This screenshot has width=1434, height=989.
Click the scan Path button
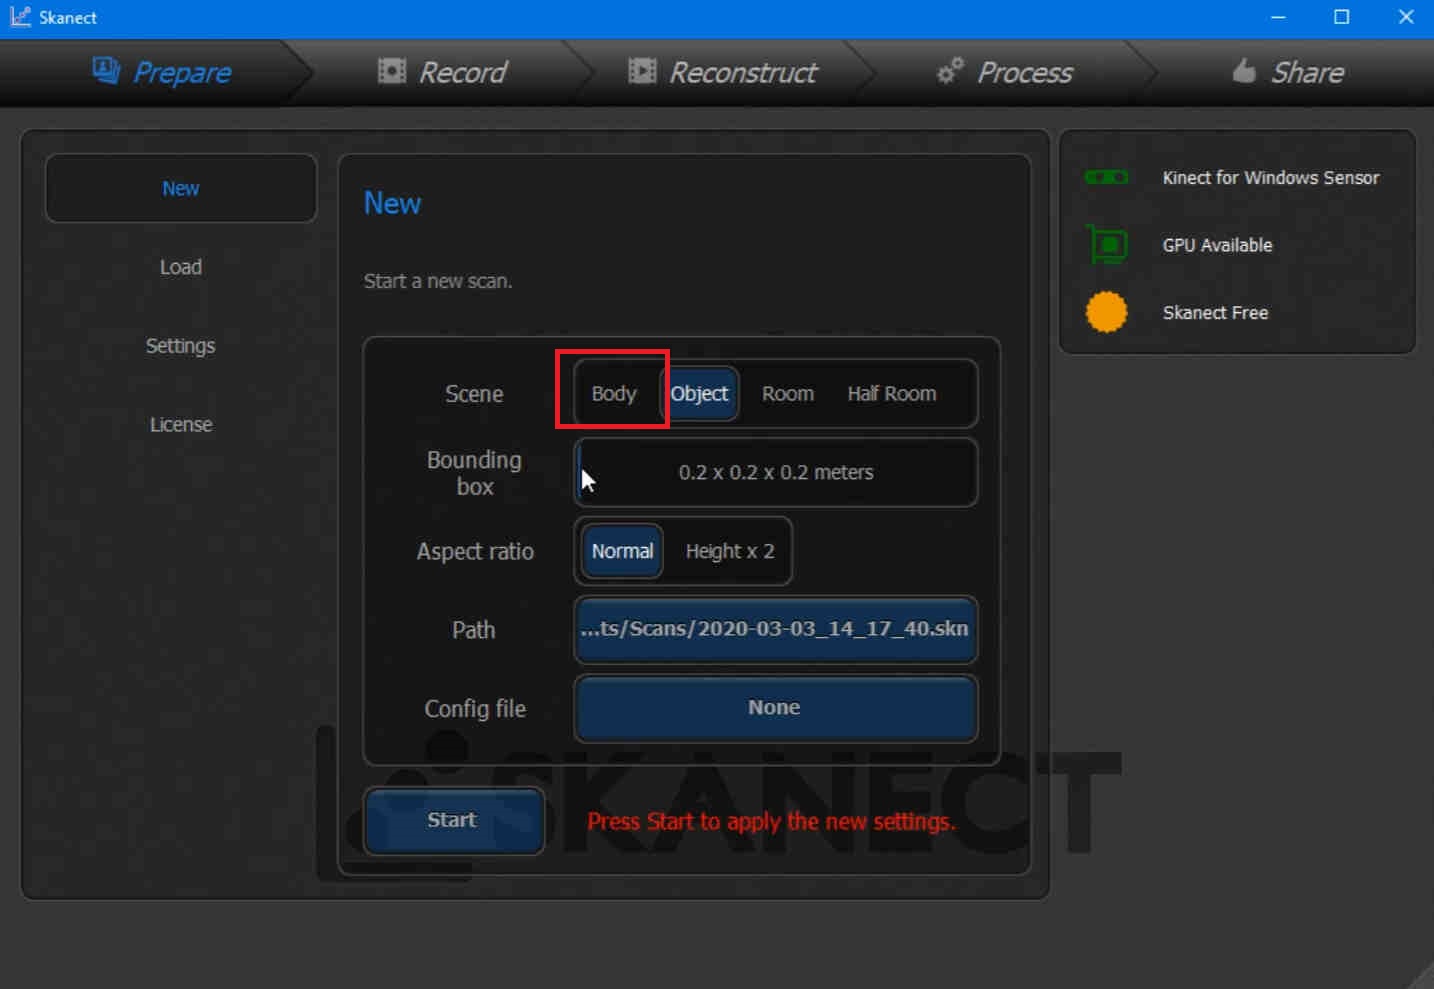[x=776, y=629]
